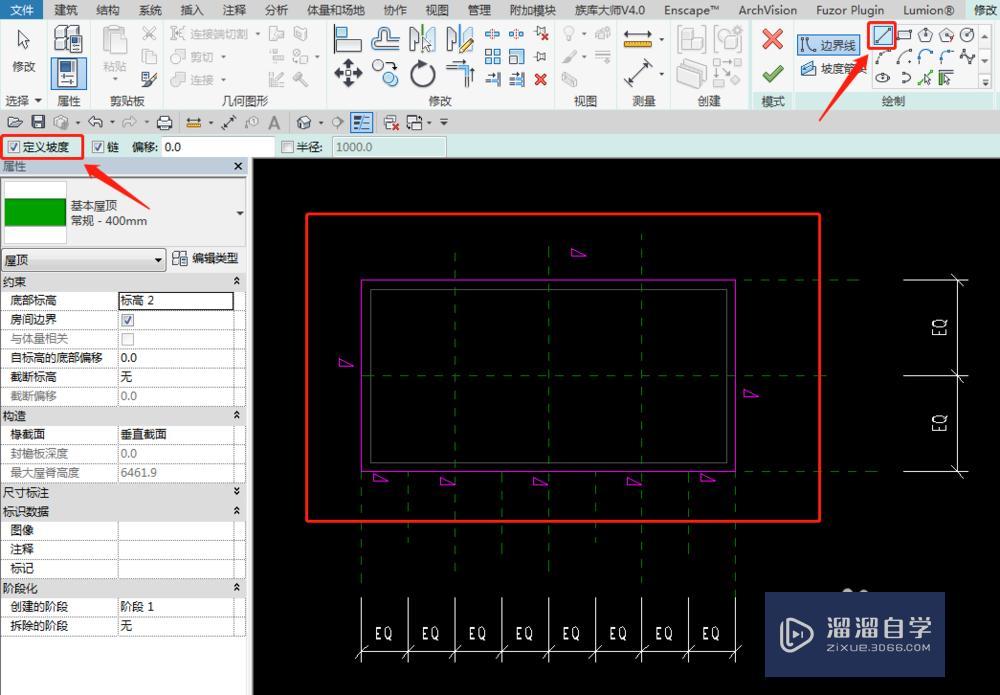Collapse the 标识数据 section
Image resolution: width=1000 pixels, height=695 pixels.
[x=237, y=511]
